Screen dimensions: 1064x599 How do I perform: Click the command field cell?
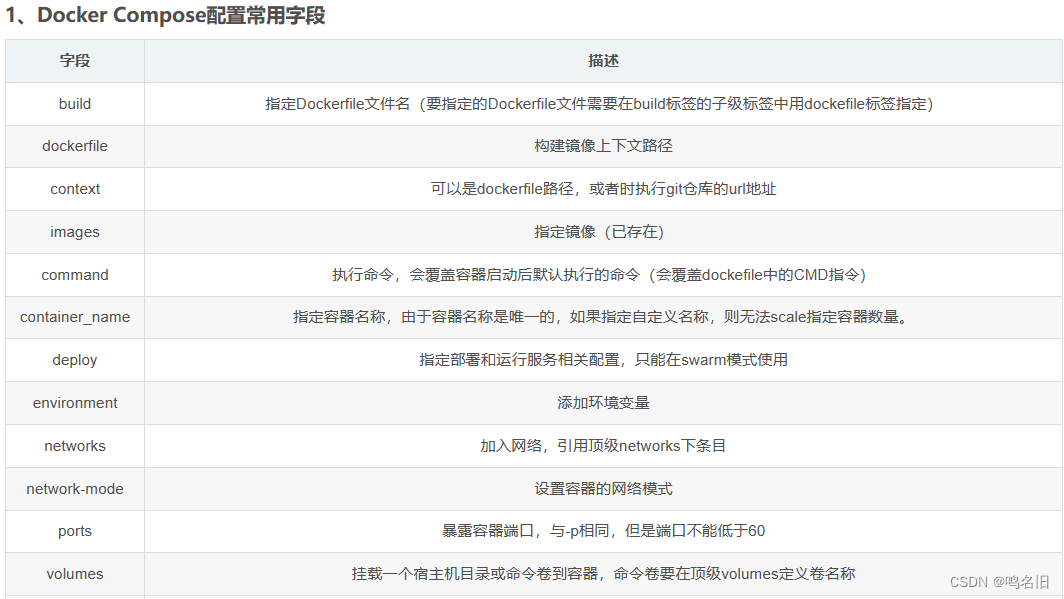tap(74, 274)
